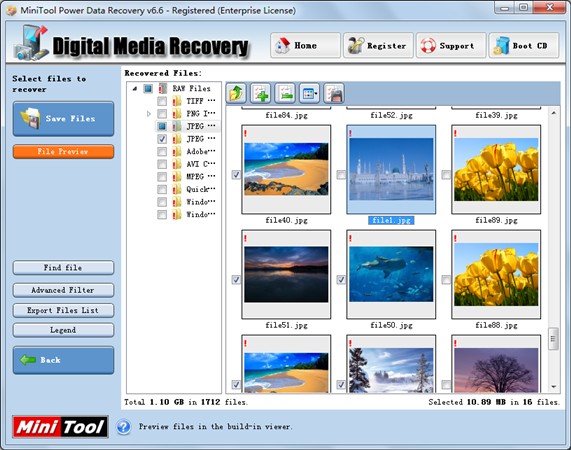Screen dimensions: 571x450
Task: Click the RAW Files drive icon
Action: (x=163, y=88)
